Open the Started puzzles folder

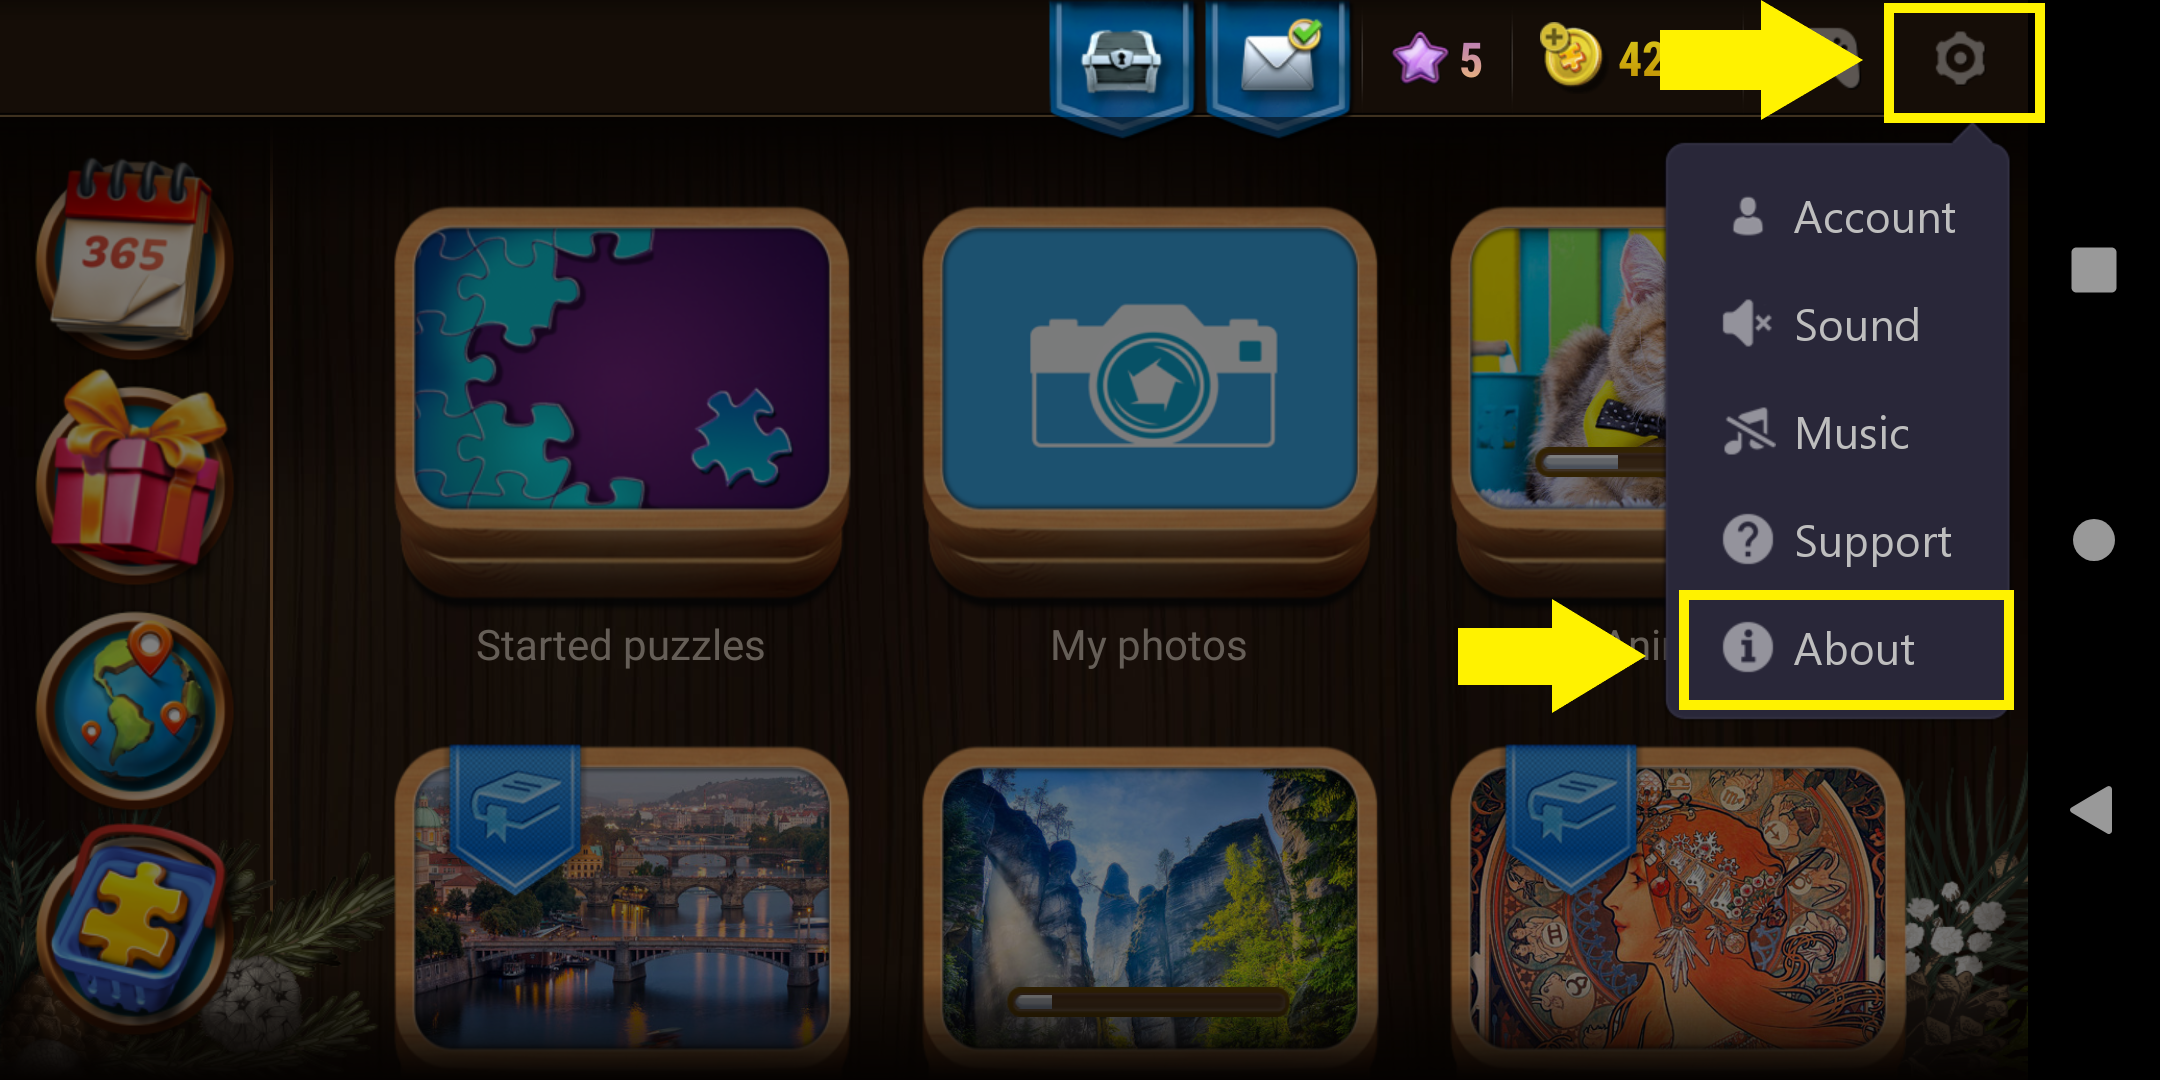click(622, 400)
